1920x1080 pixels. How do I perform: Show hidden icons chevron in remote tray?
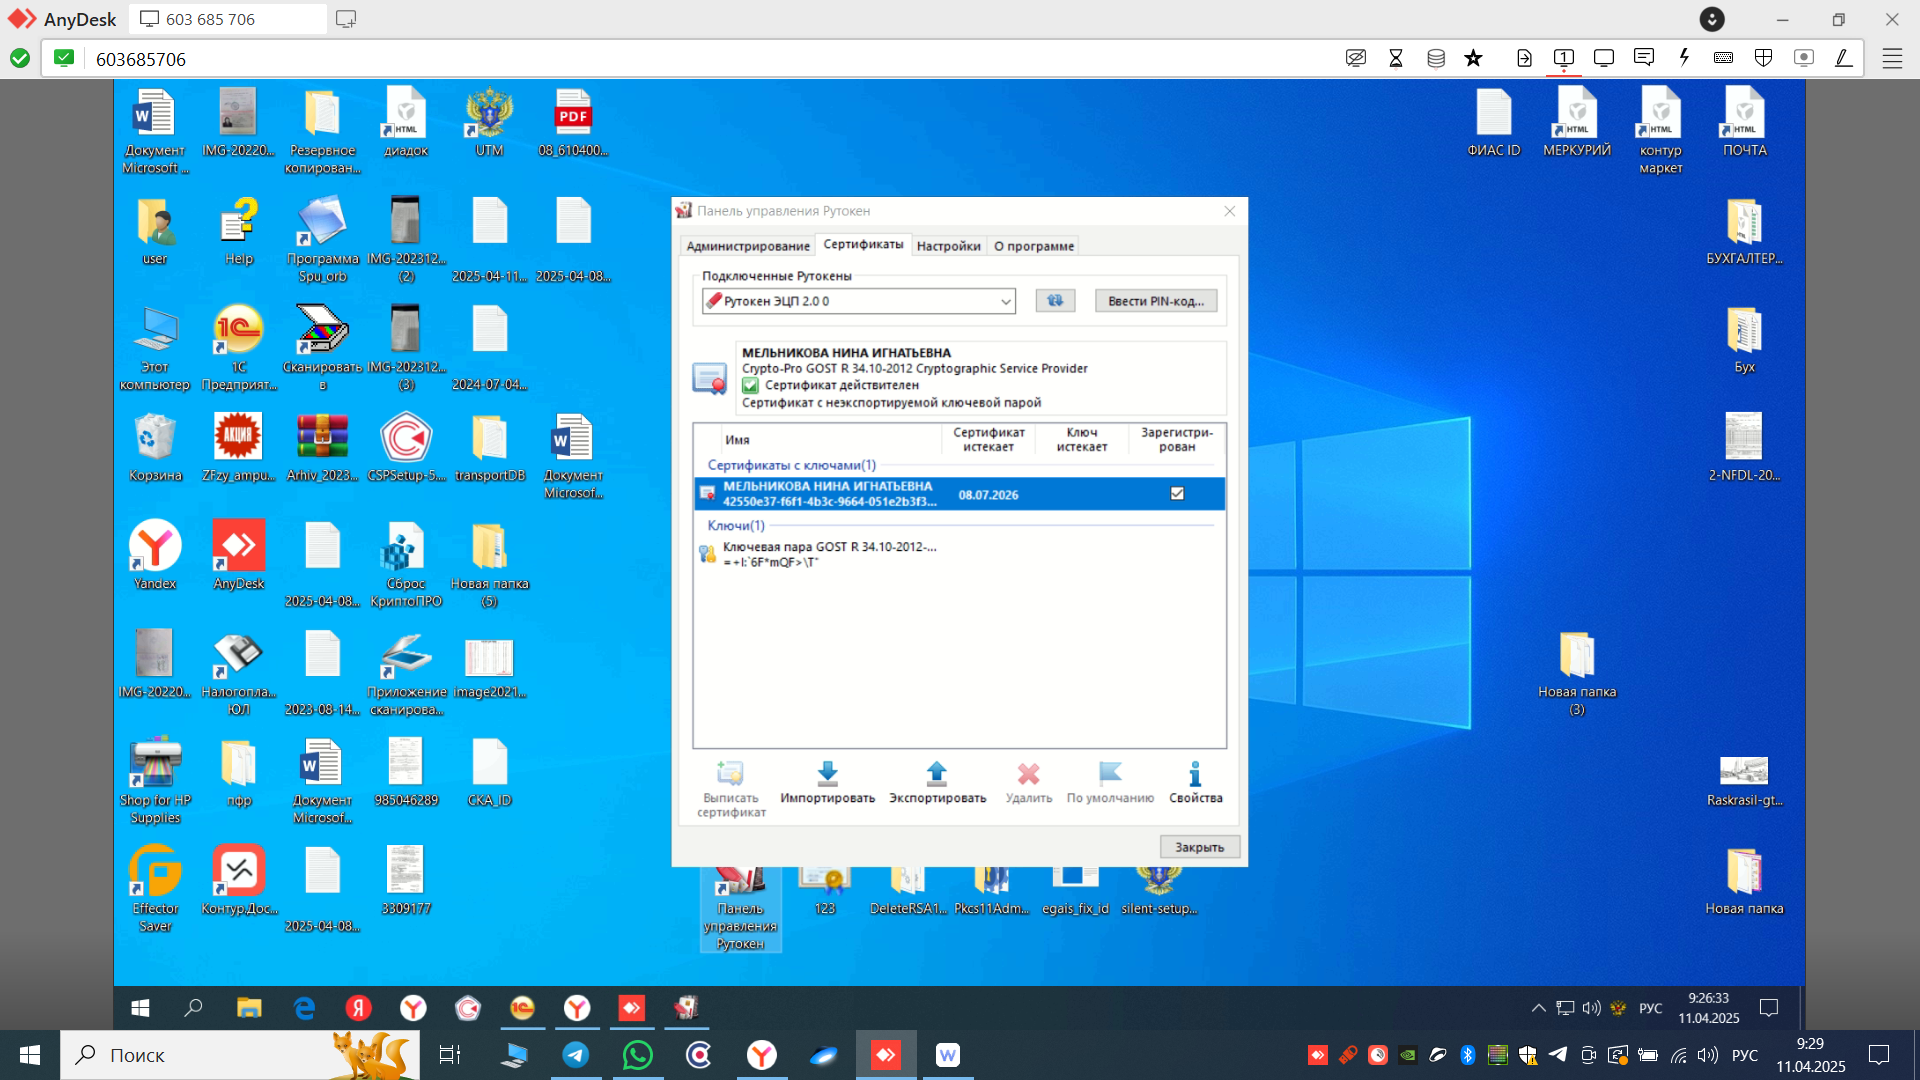coord(1538,1008)
